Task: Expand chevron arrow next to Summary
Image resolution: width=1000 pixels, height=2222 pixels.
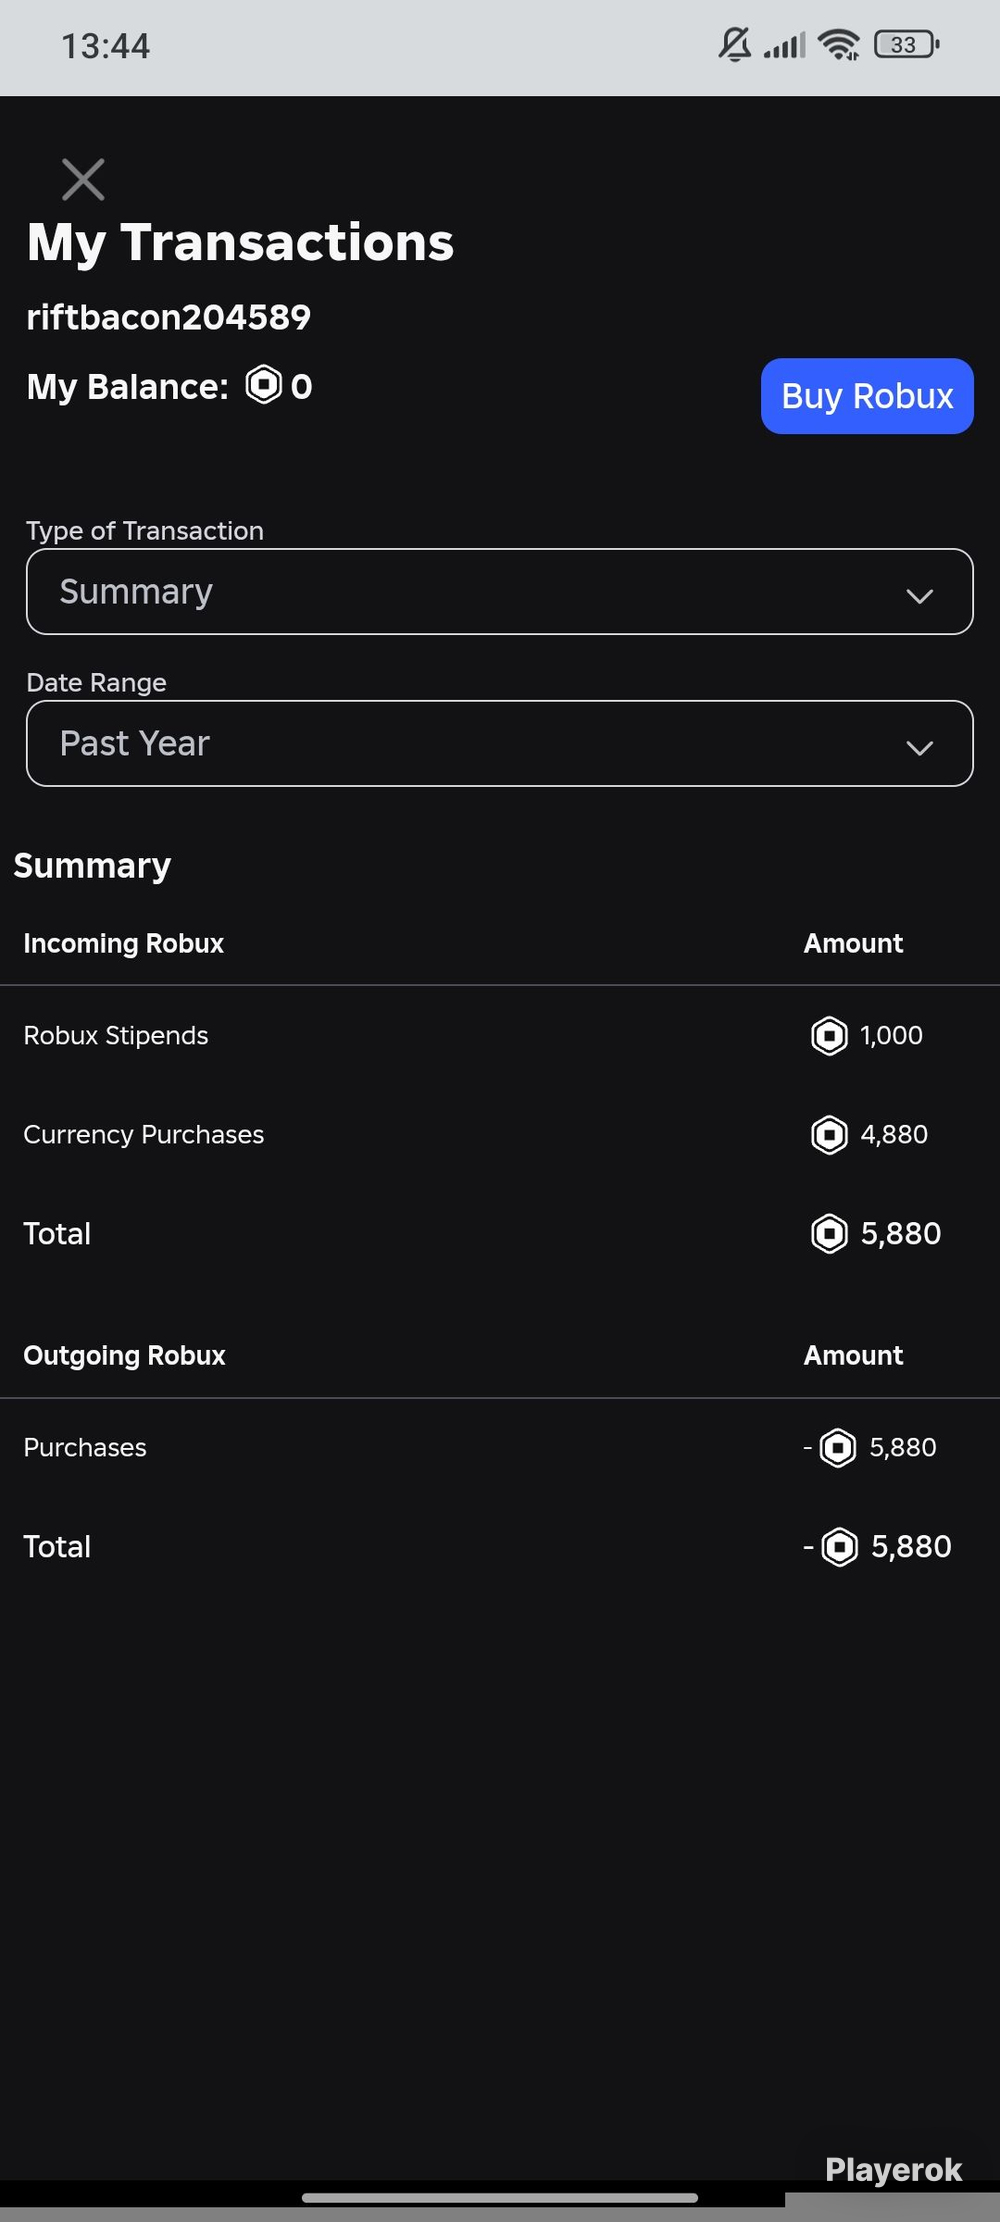Action: point(919,596)
